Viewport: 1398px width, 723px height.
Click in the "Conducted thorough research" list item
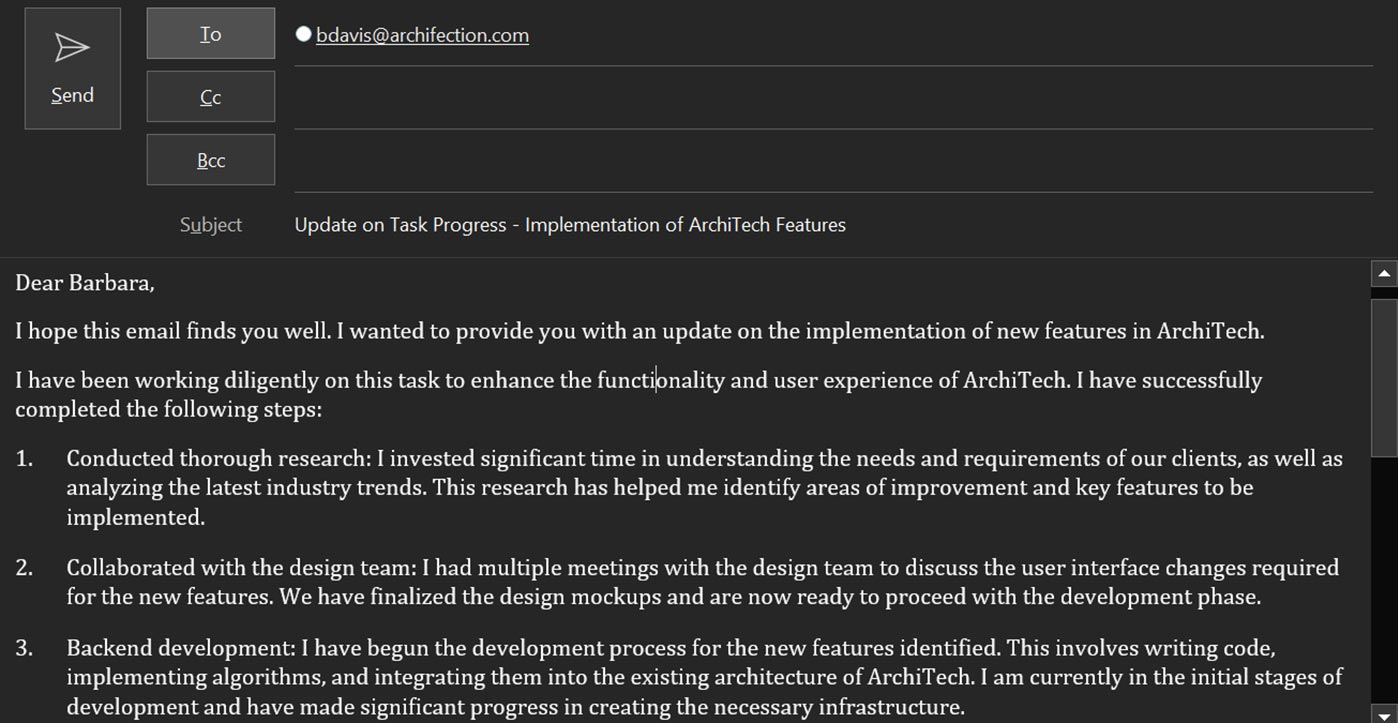[700, 488]
